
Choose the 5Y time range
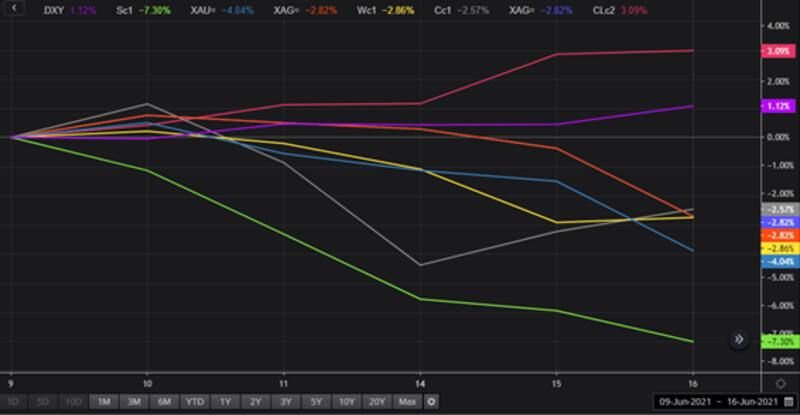(314, 401)
